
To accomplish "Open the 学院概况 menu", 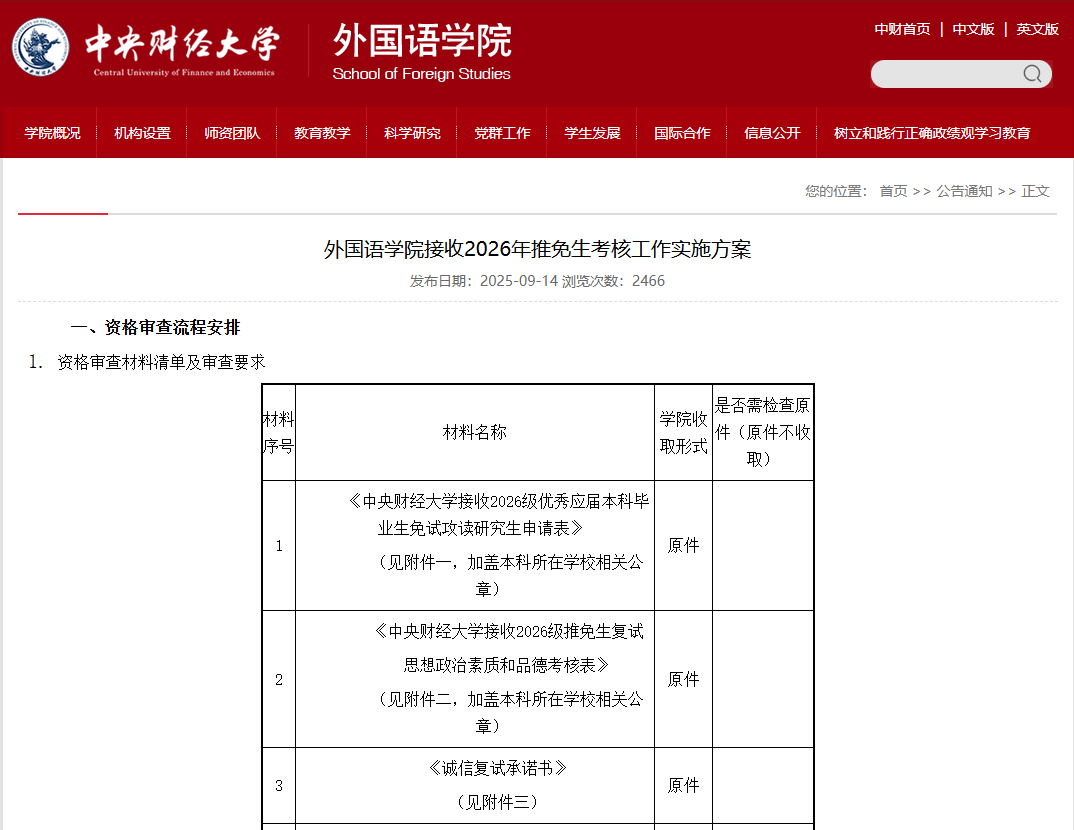I will tap(52, 133).
